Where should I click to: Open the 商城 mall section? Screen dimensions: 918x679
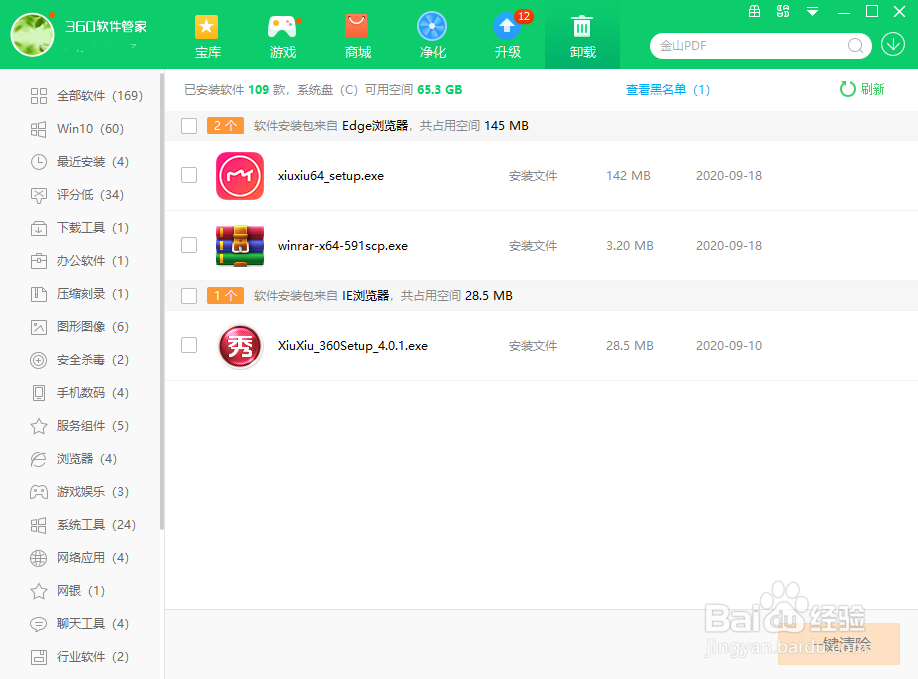coord(357,37)
